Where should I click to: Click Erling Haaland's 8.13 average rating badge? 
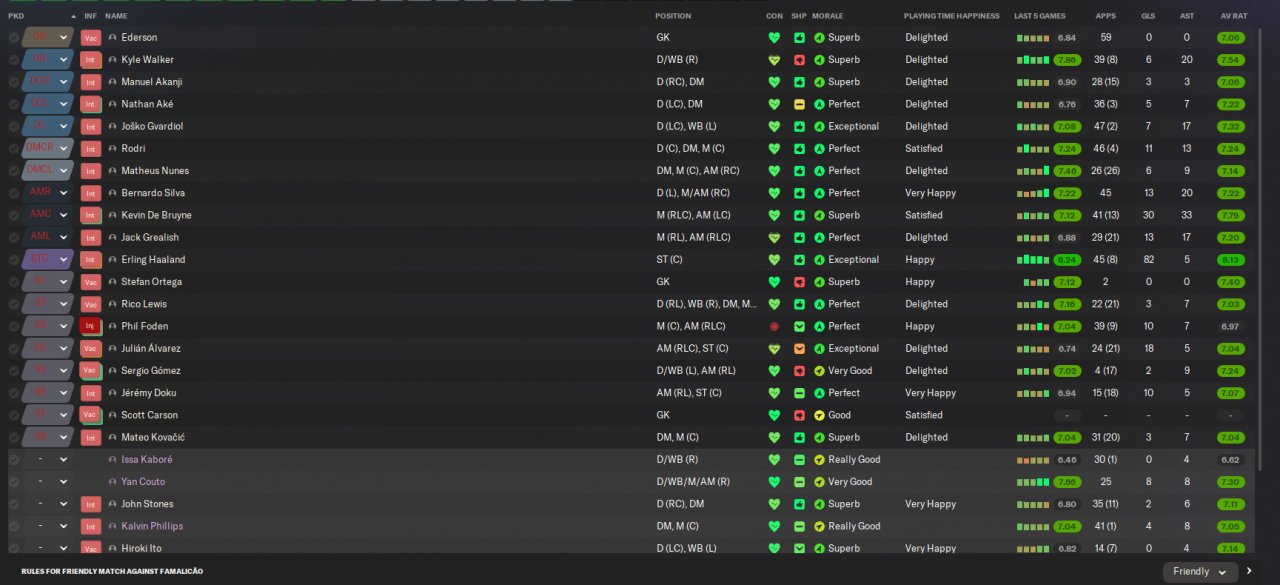pos(1231,260)
